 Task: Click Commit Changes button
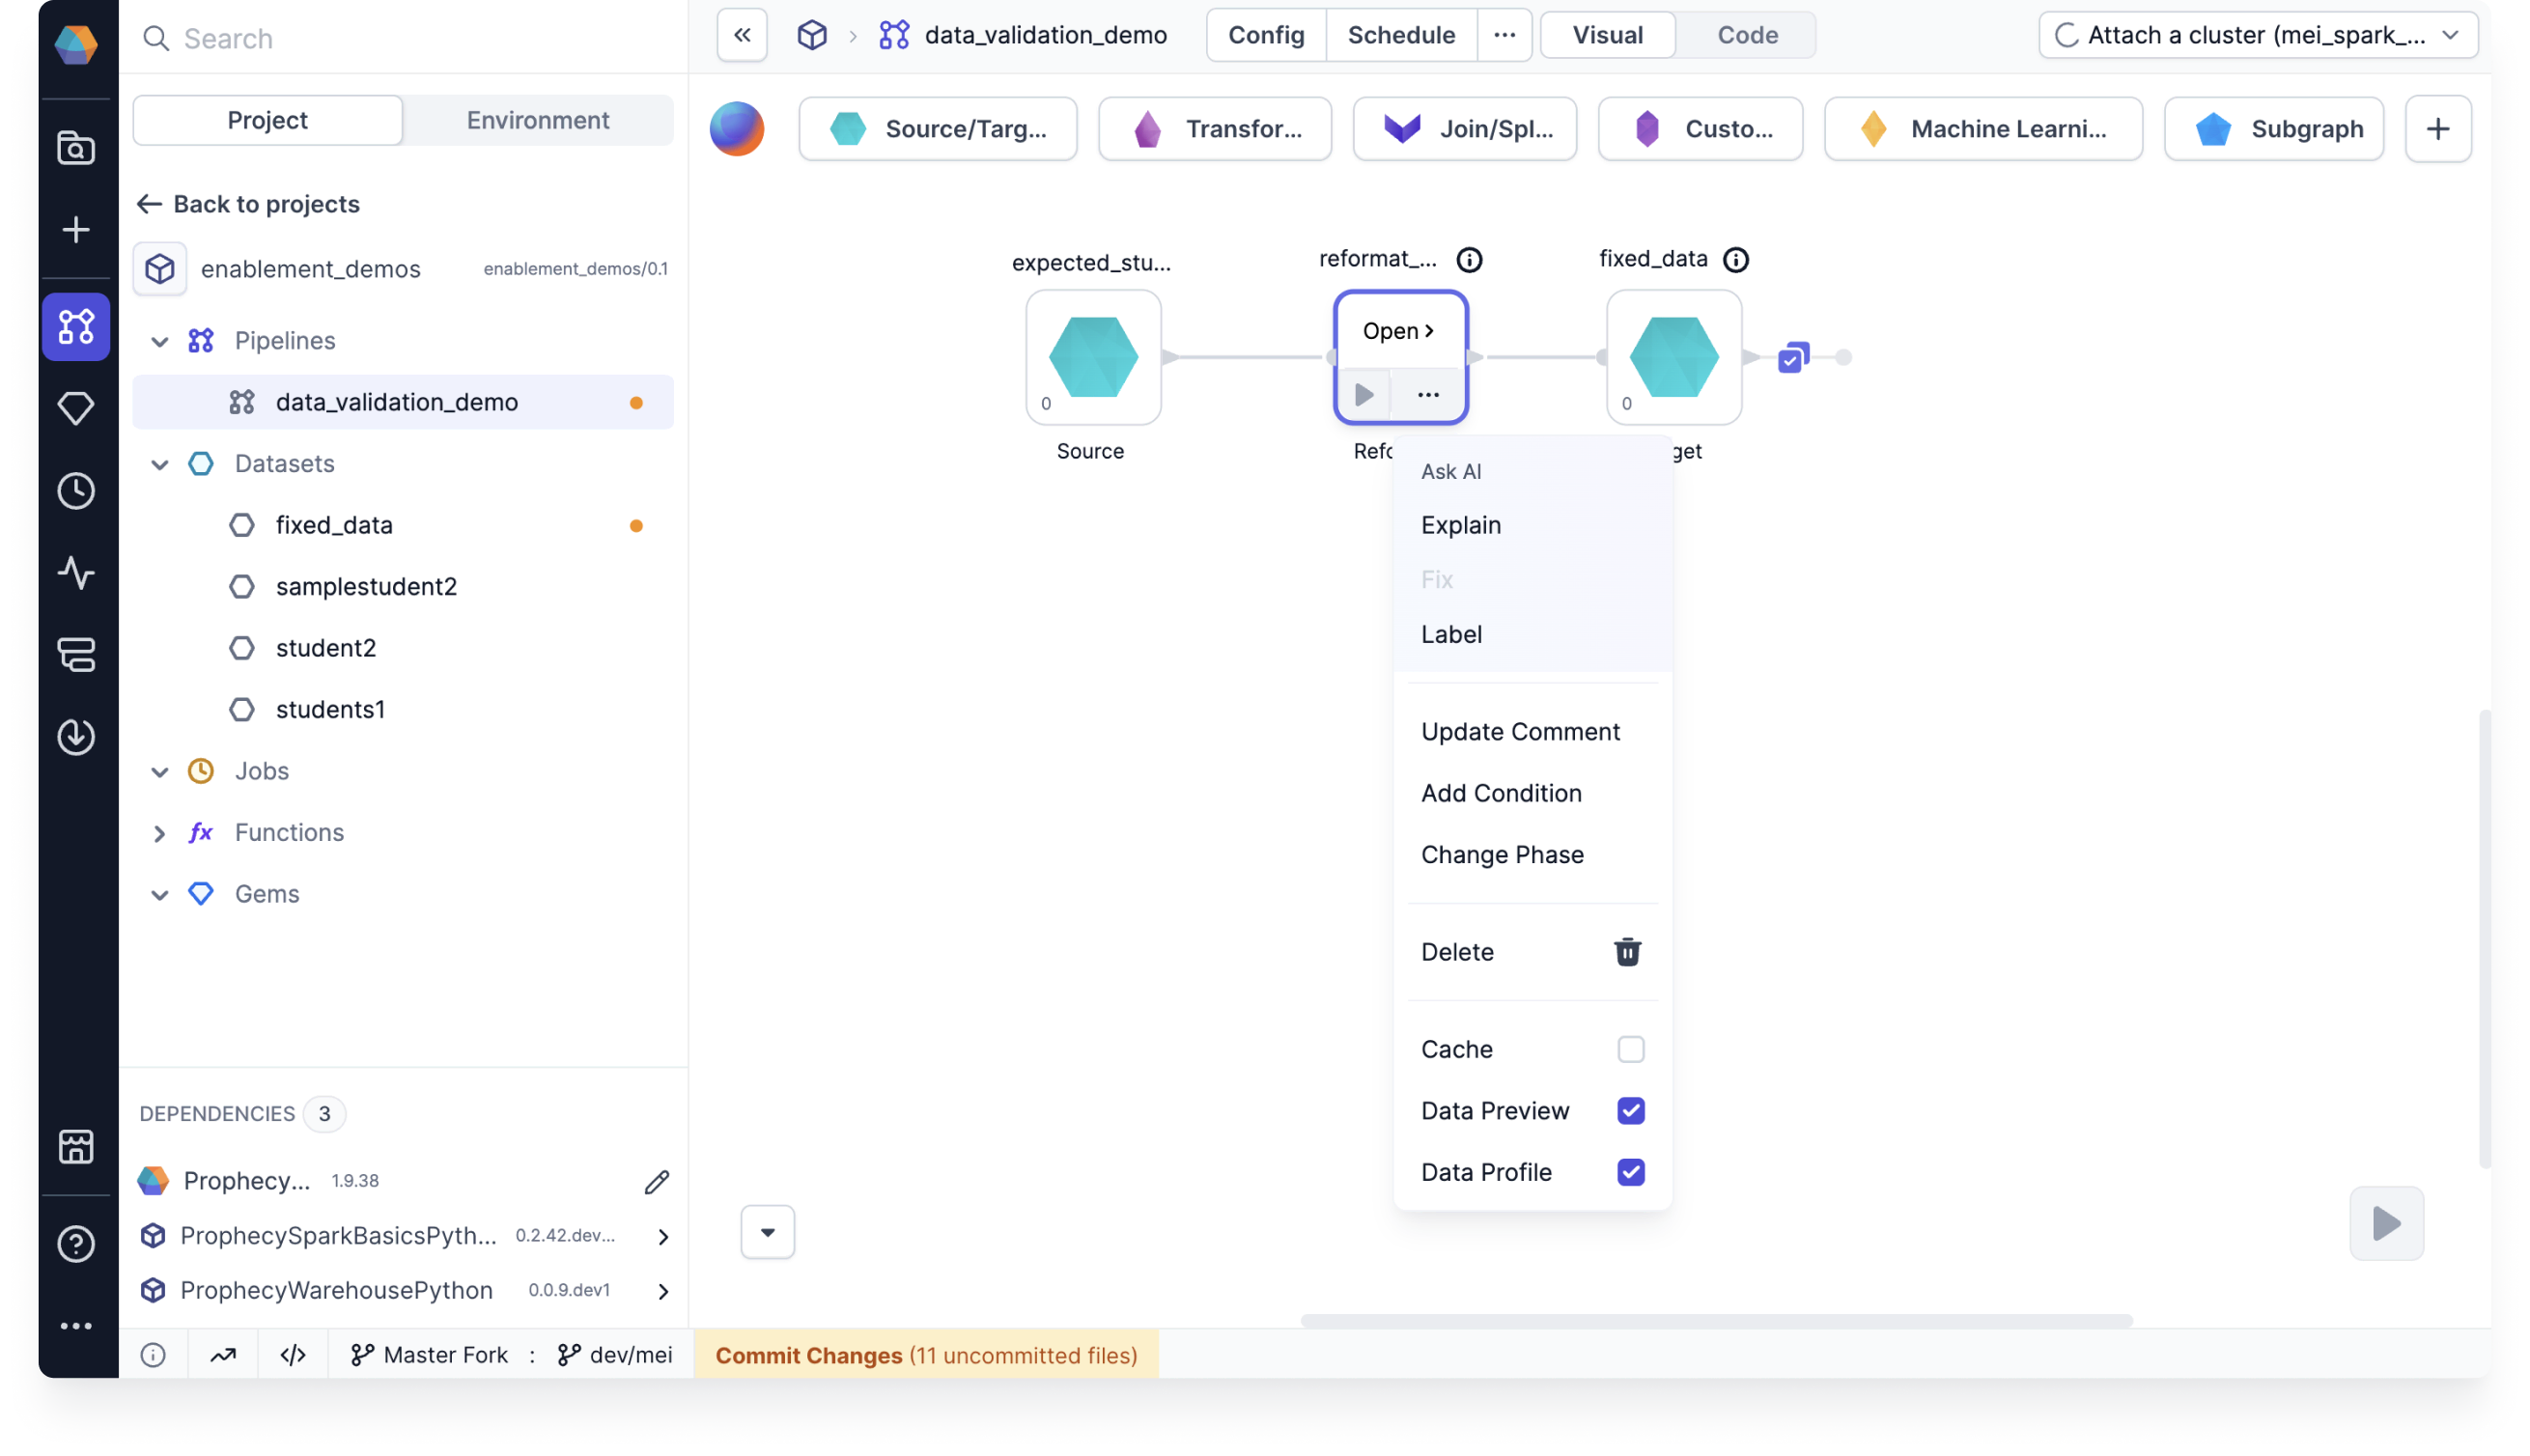pyautogui.click(x=926, y=1355)
